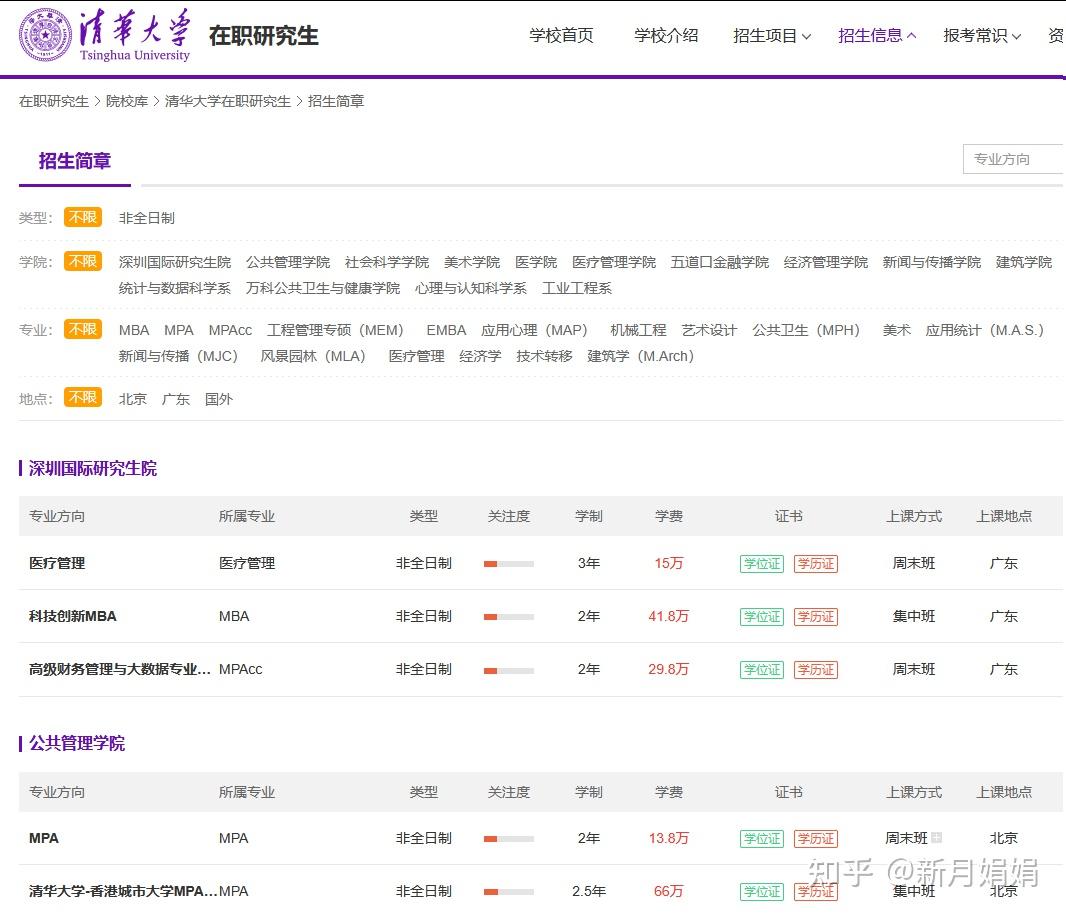This screenshot has width=1066, height=917.
Task: Filter by MPAcc major
Action: coord(230,330)
